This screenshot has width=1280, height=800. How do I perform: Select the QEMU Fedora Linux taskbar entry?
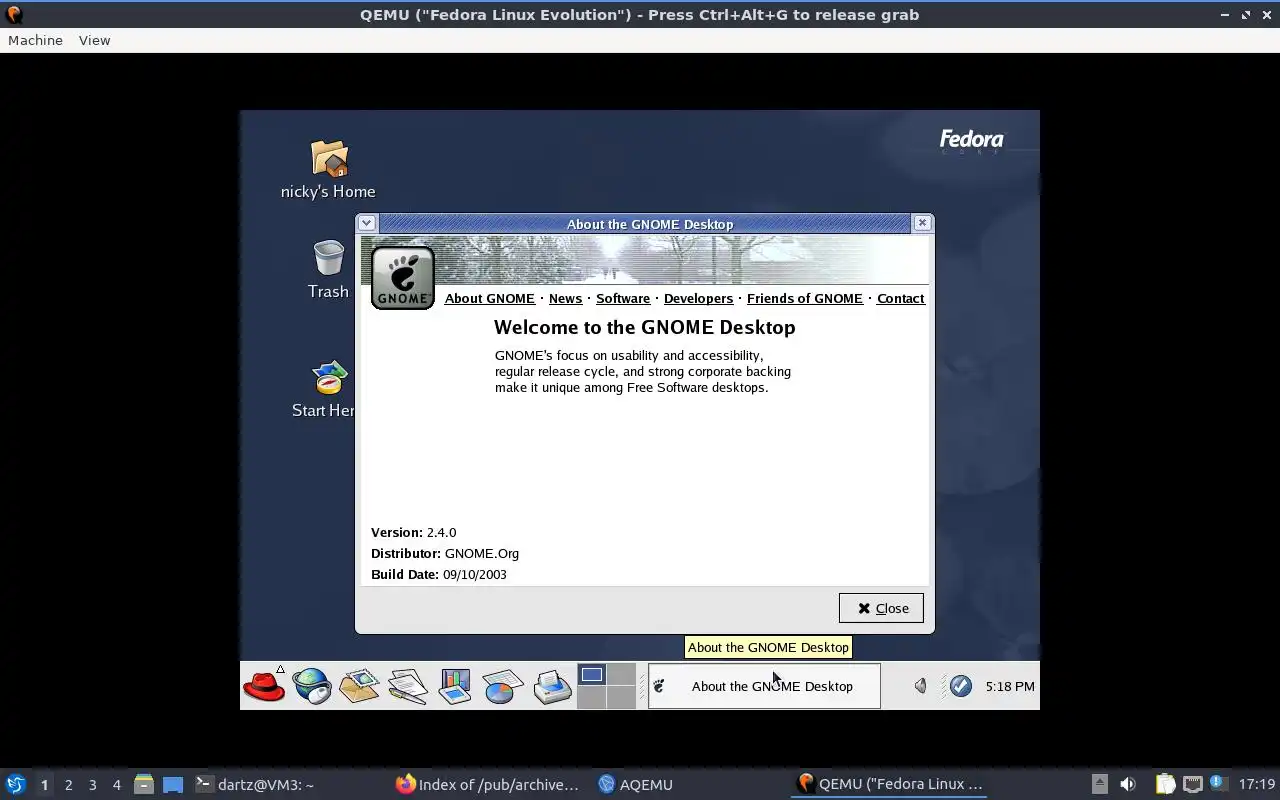(x=890, y=784)
